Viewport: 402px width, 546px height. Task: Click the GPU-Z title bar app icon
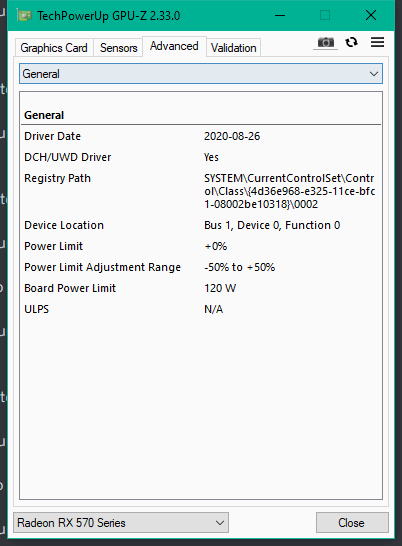24,16
